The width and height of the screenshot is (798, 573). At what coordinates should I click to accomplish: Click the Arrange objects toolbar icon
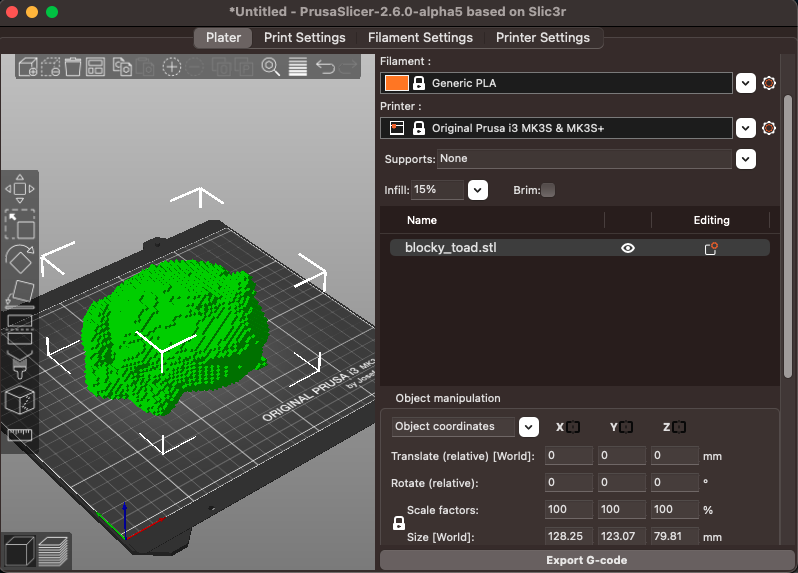(95, 67)
